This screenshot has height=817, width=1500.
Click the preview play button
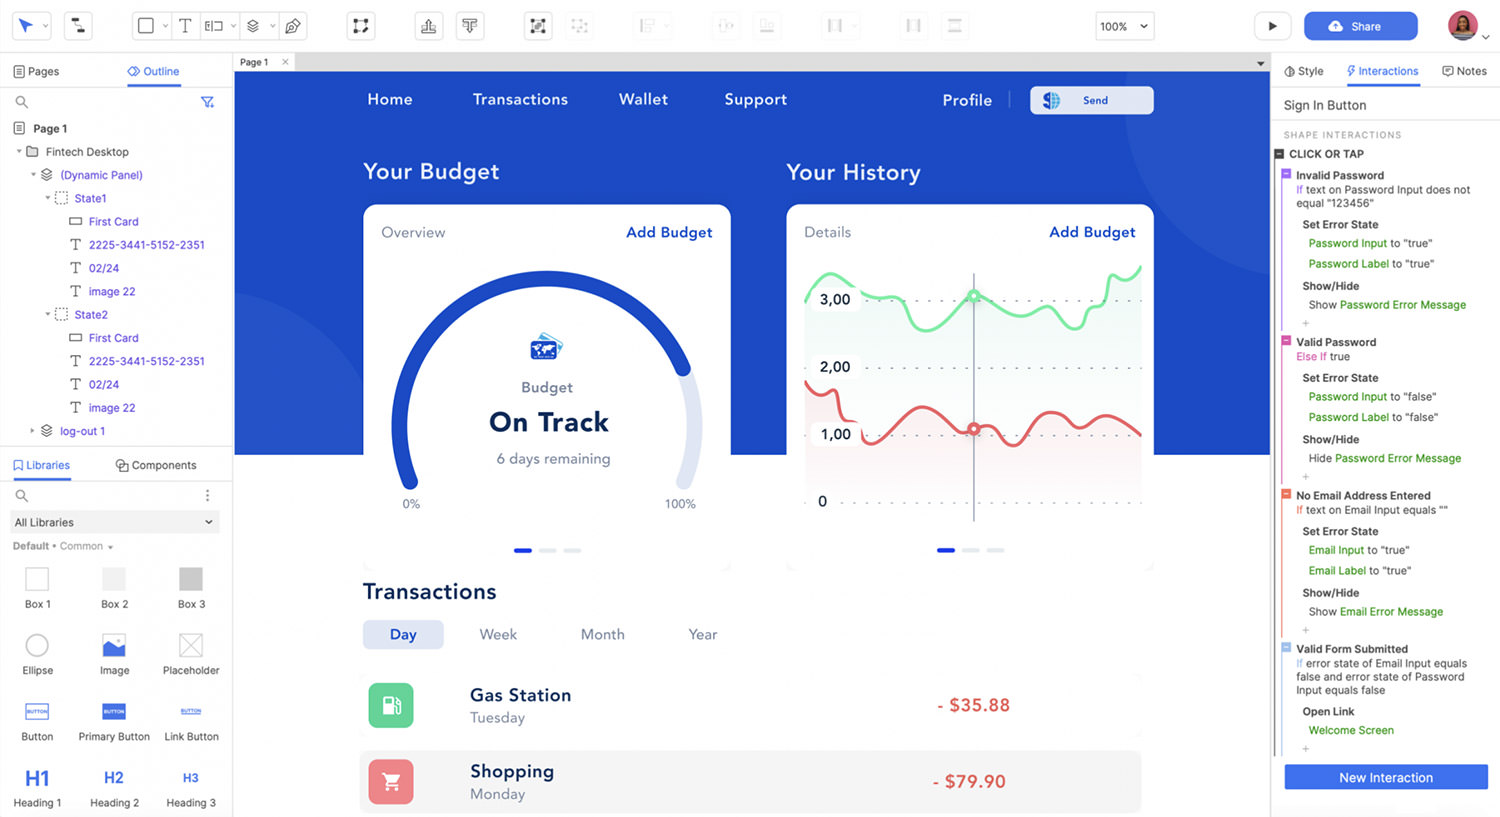point(1272,26)
